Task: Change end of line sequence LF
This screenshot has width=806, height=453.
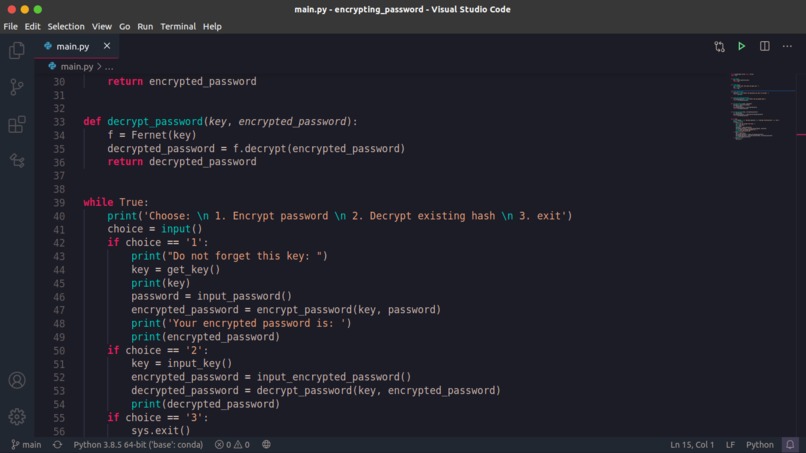Action: pos(730,445)
